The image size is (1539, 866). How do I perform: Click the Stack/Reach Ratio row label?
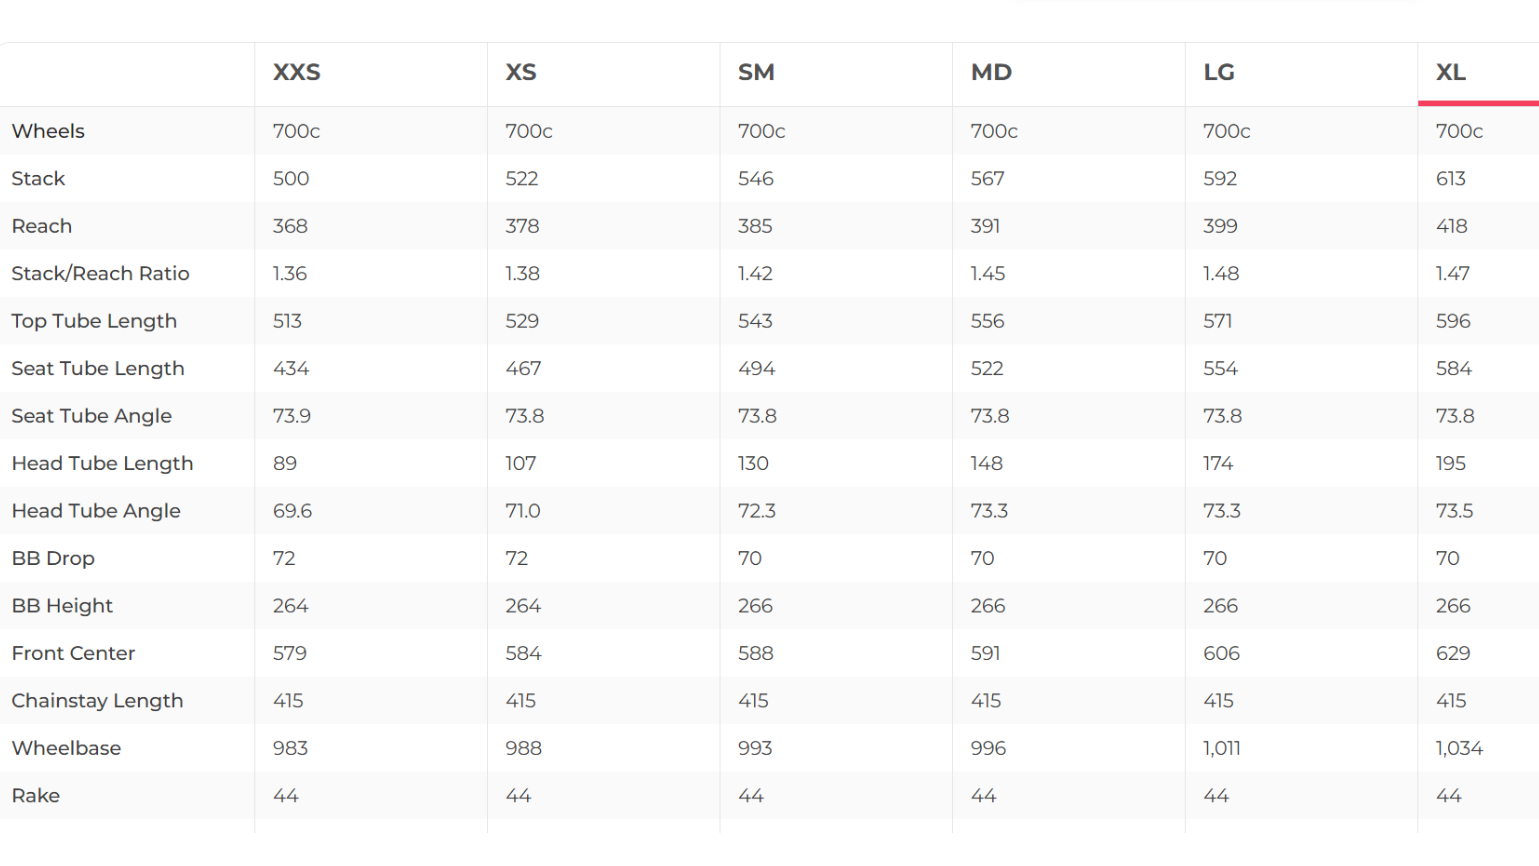[100, 274]
